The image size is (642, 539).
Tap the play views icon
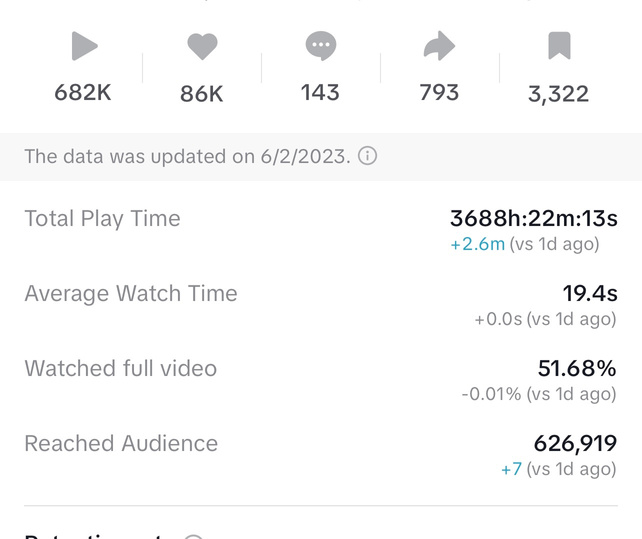pos(84,46)
